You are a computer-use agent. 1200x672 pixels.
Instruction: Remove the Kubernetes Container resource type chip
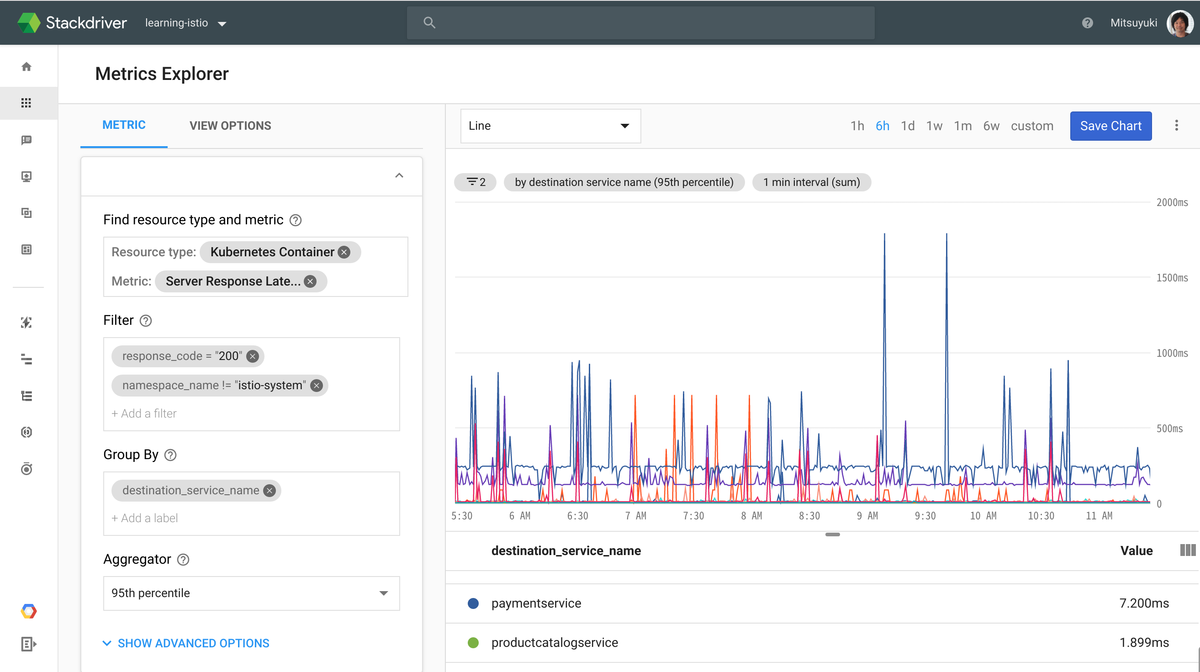(x=344, y=252)
